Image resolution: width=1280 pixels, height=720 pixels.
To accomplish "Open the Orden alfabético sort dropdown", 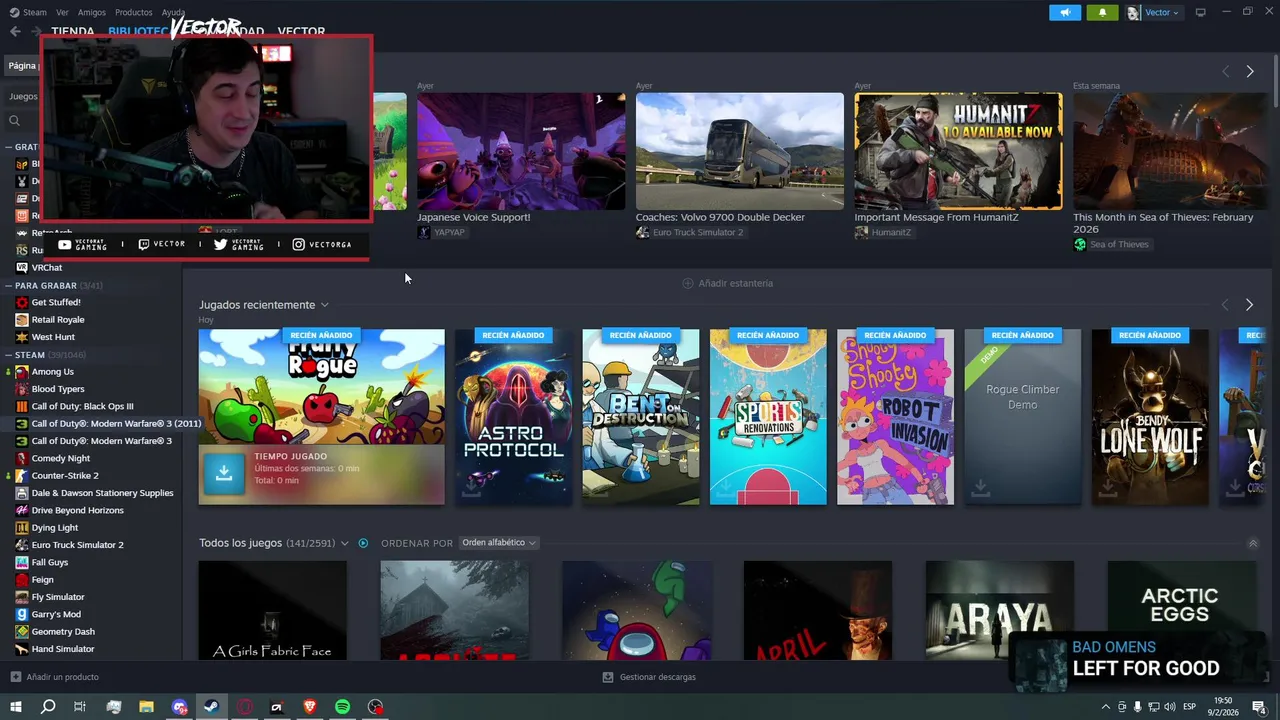I will [x=499, y=543].
